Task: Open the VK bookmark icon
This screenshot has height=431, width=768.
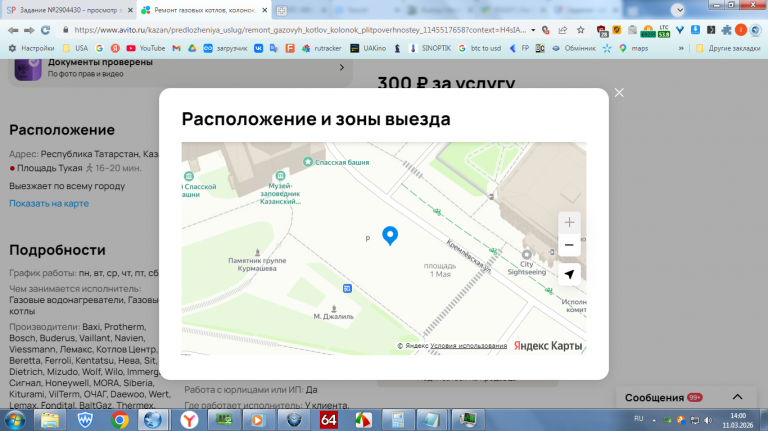Action: [258, 48]
